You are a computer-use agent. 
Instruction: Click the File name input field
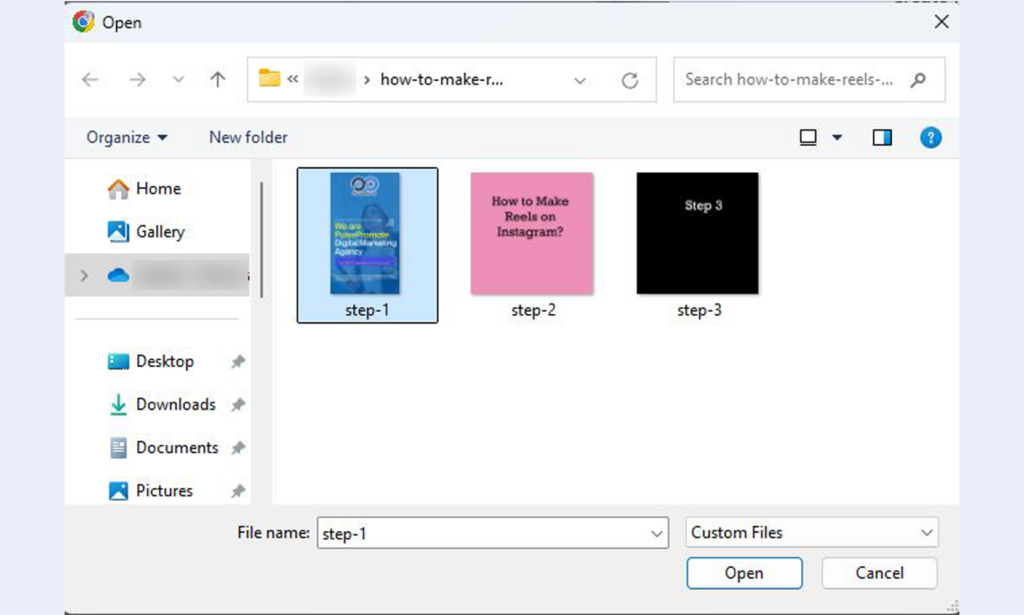tap(482, 534)
